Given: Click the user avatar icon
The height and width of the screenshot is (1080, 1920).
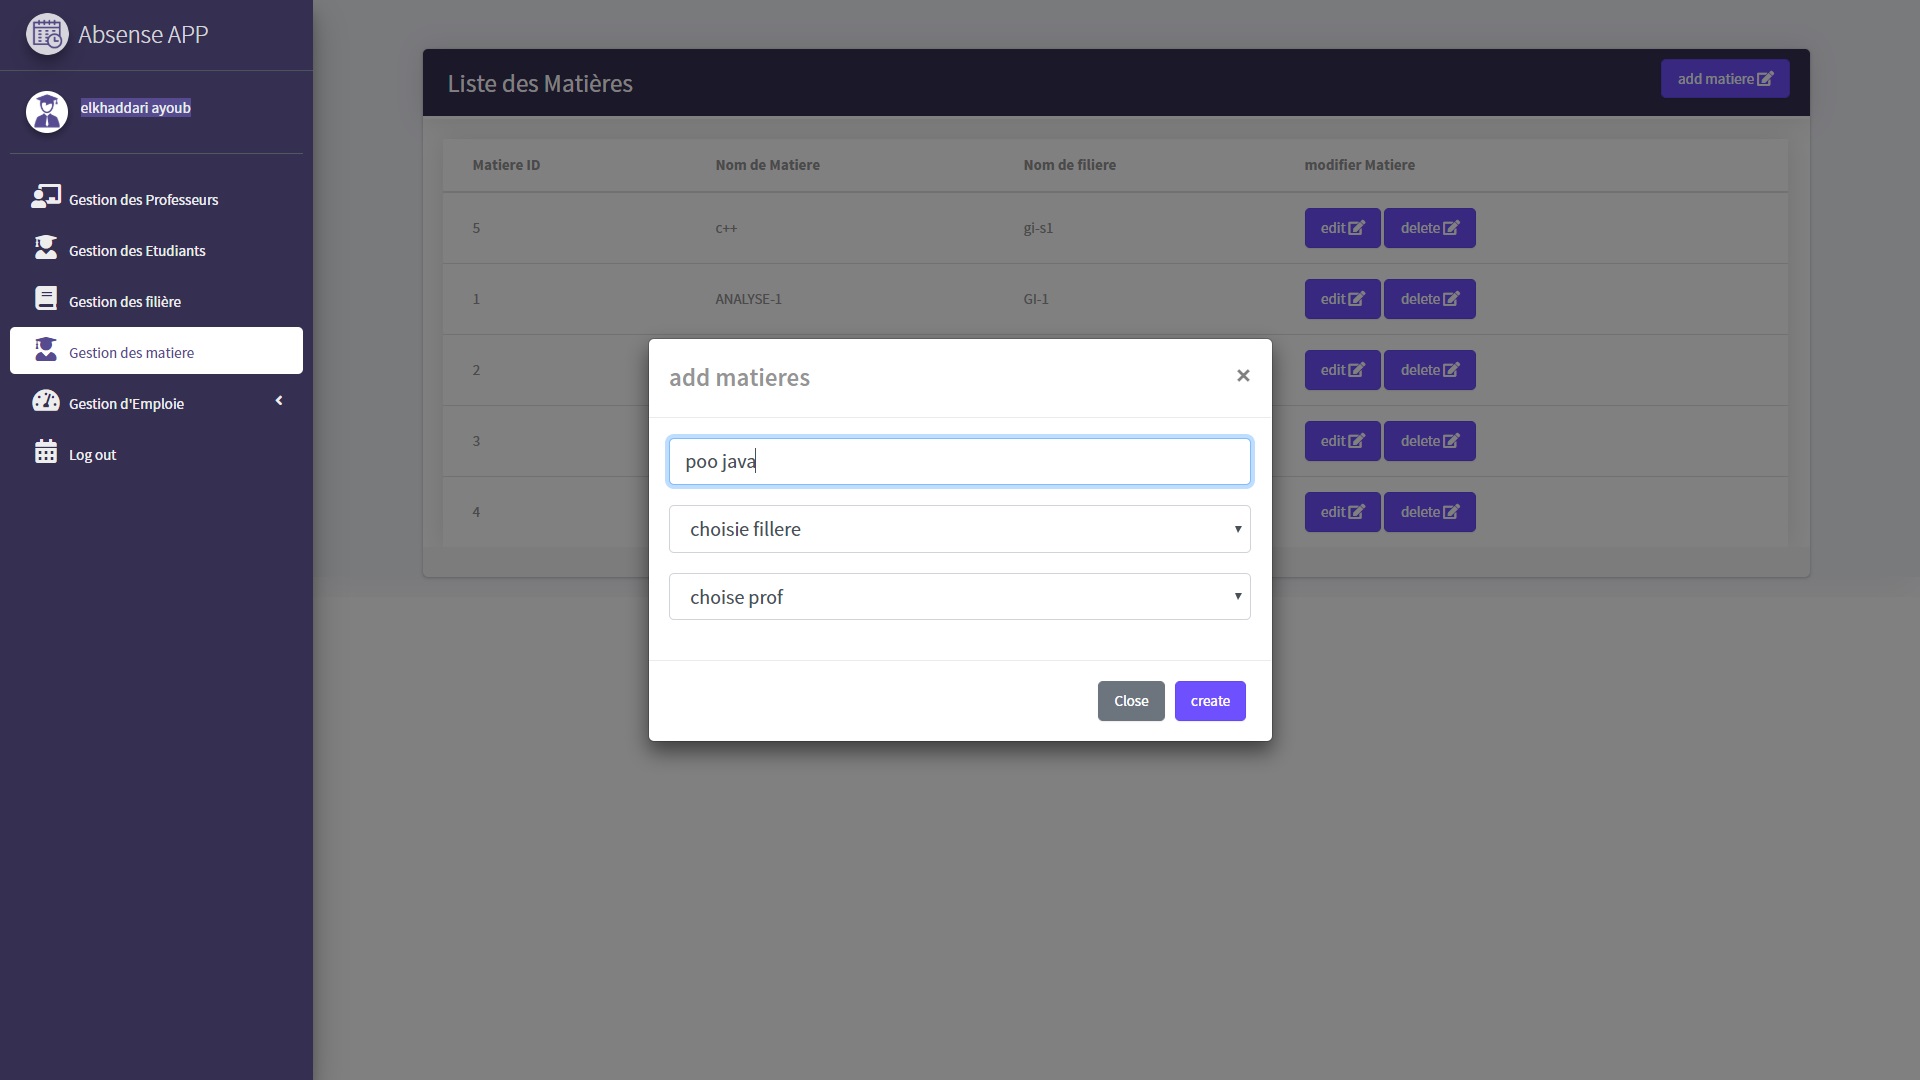Looking at the screenshot, I should [x=46, y=111].
